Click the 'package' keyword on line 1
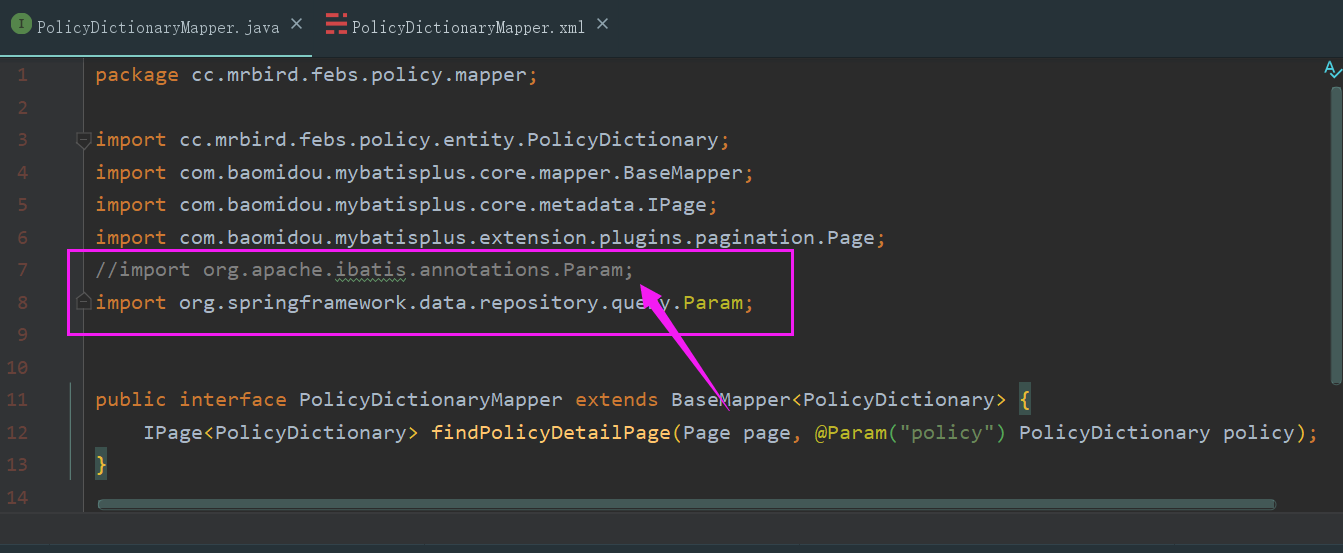This screenshot has height=553, width=1343. (137, 75)
